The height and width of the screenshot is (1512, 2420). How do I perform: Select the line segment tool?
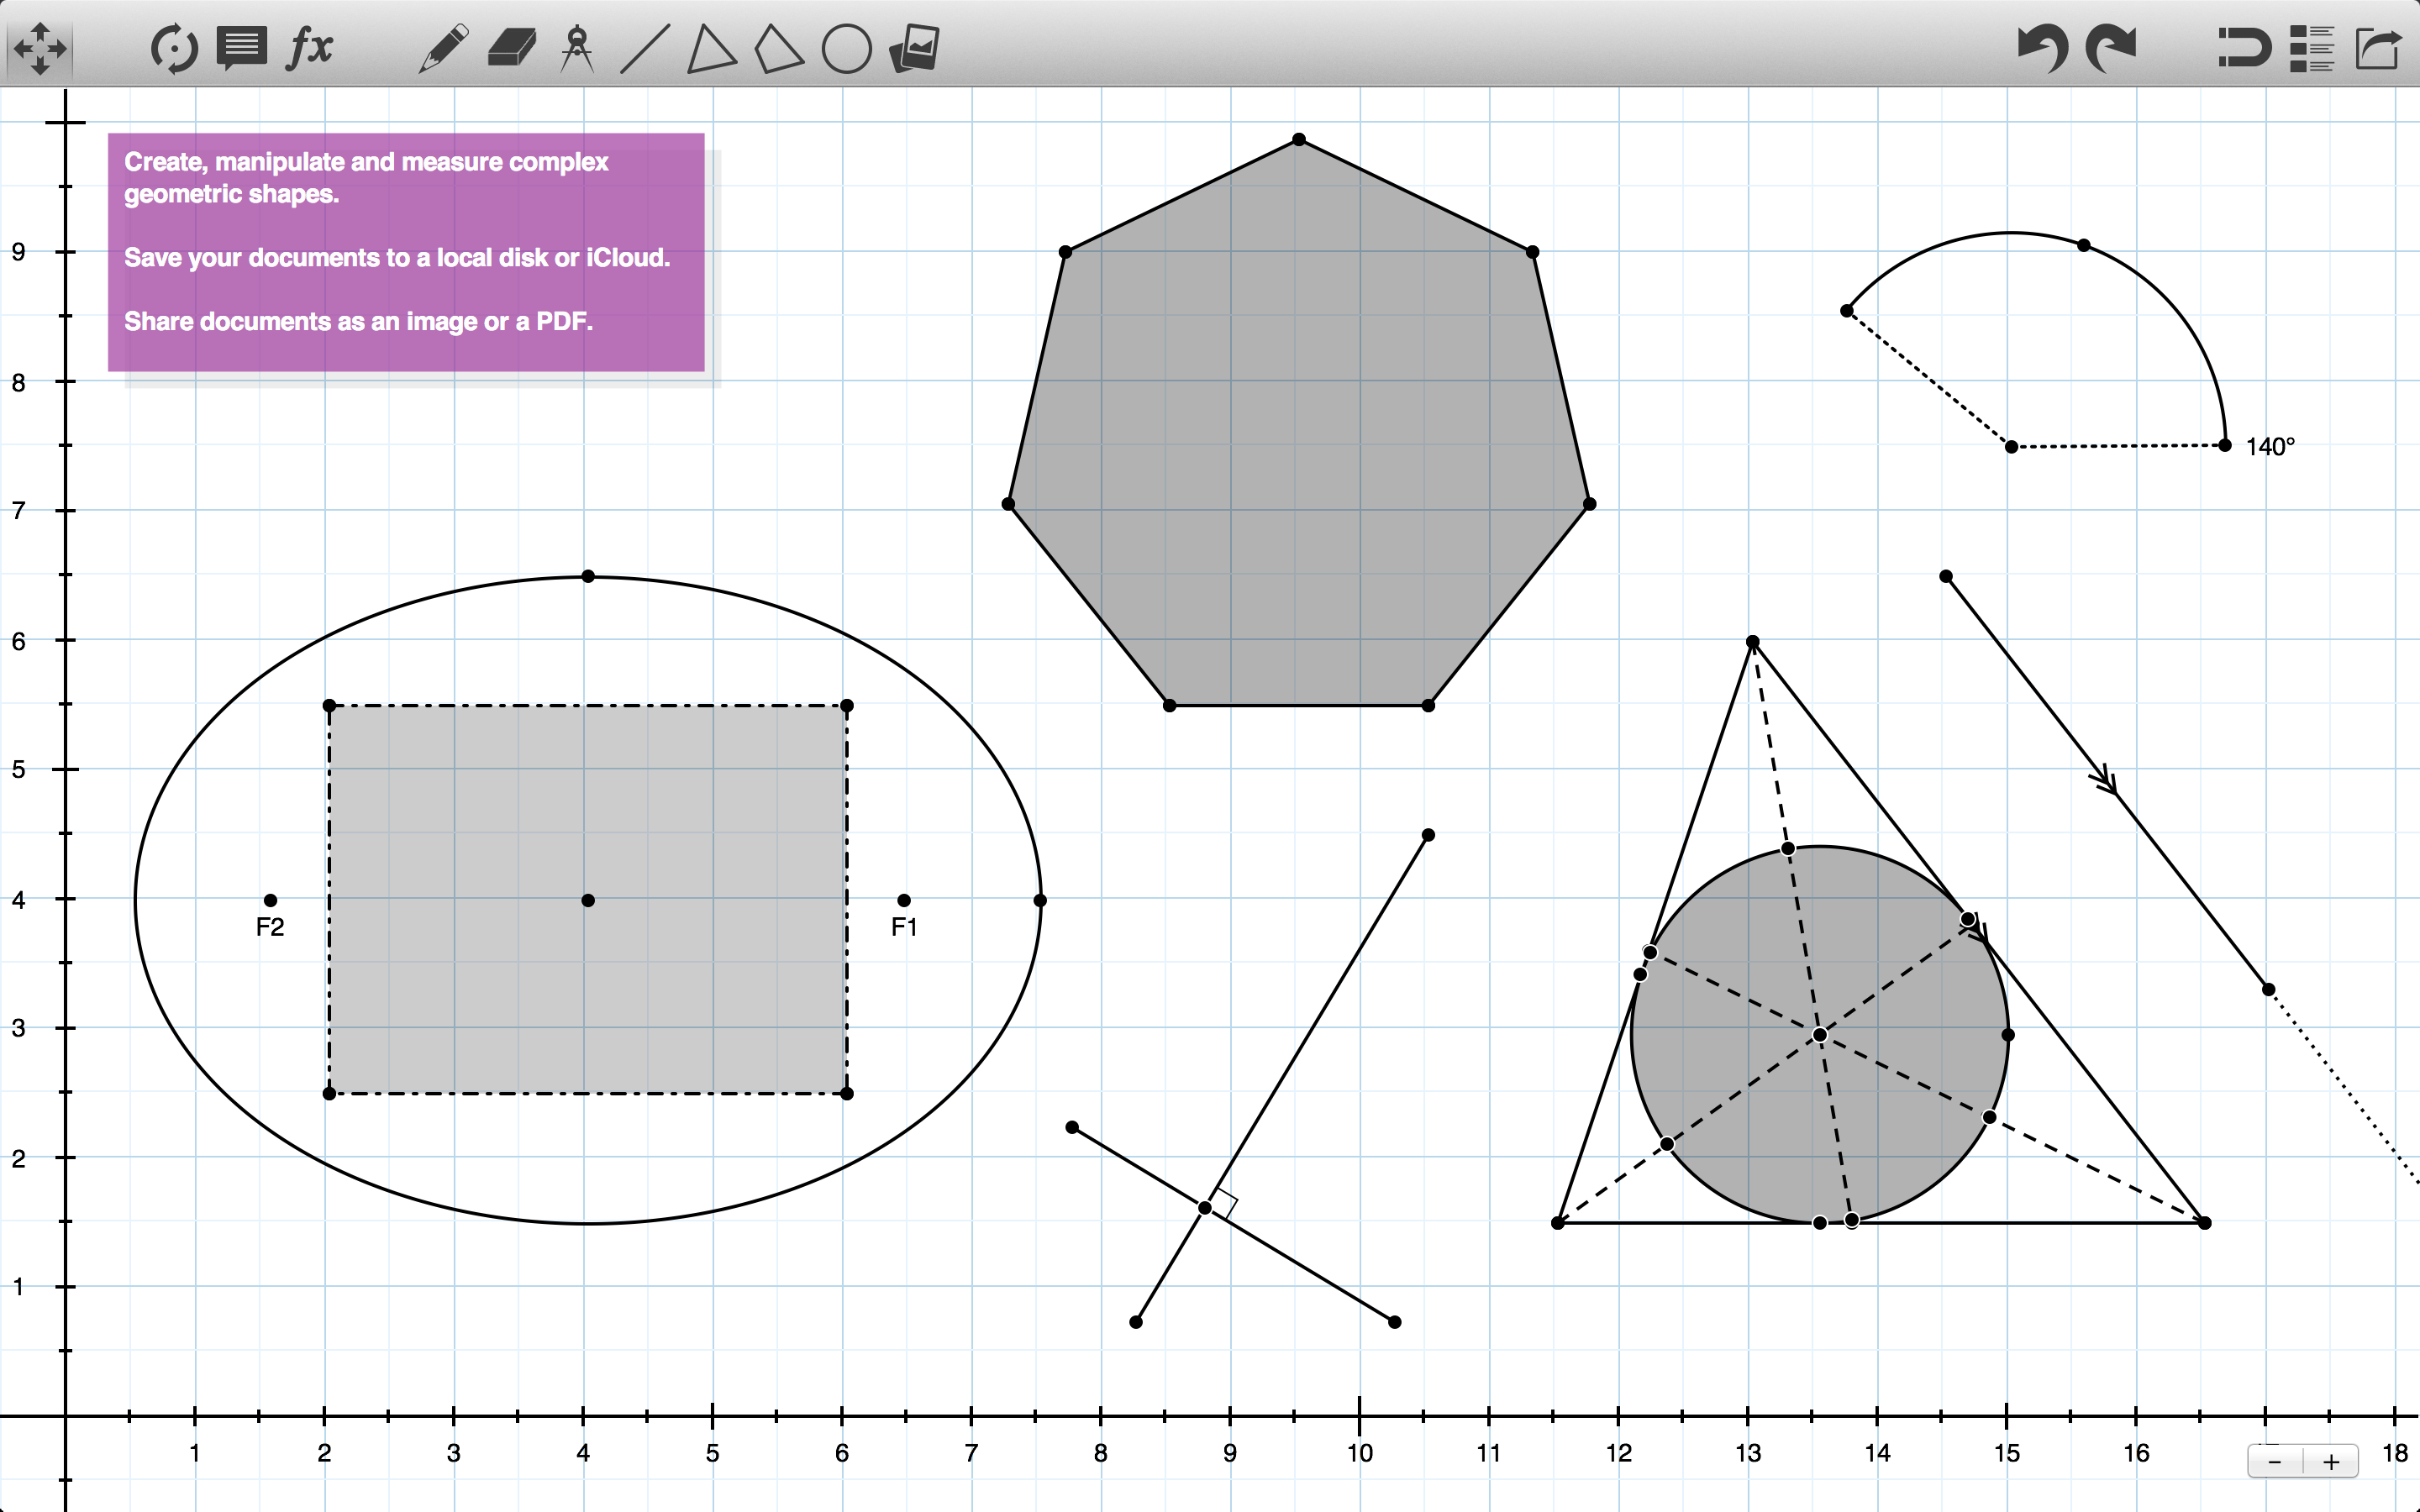(645, 48)
